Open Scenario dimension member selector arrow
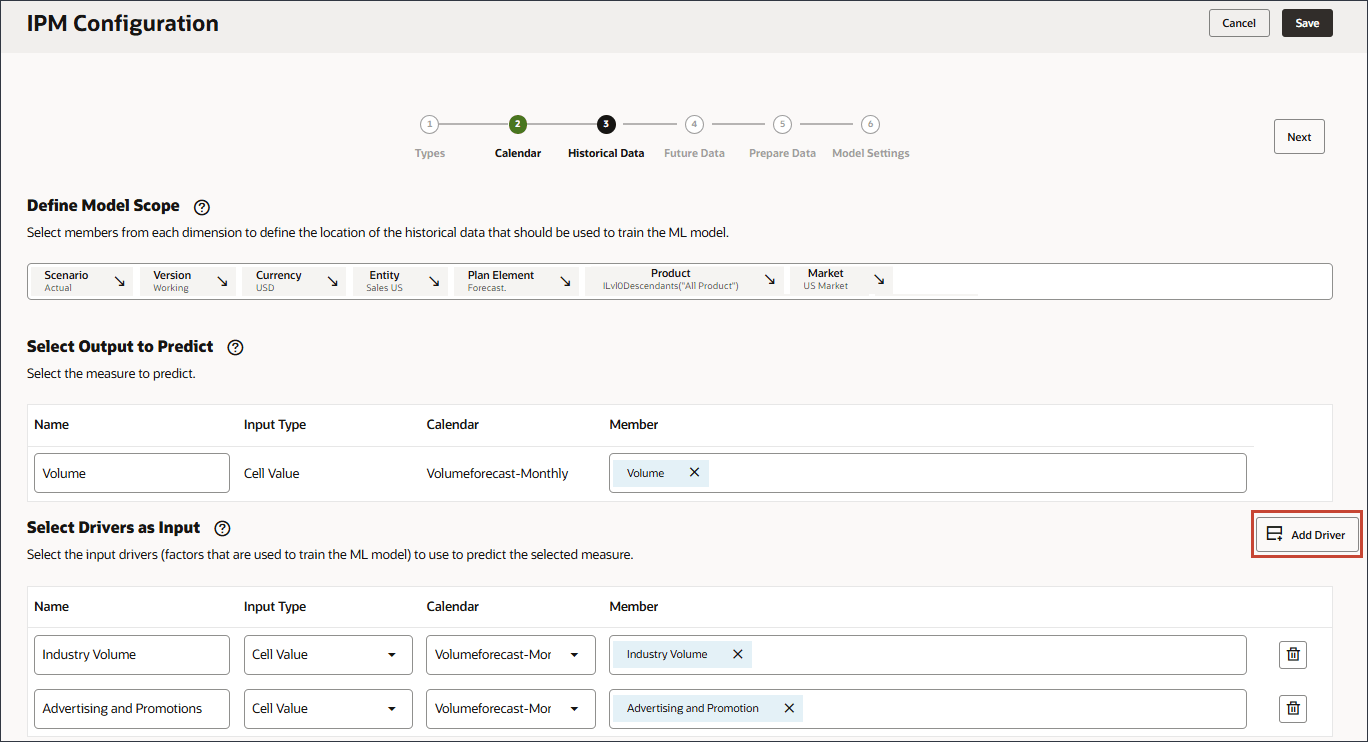 coord(120,282)
